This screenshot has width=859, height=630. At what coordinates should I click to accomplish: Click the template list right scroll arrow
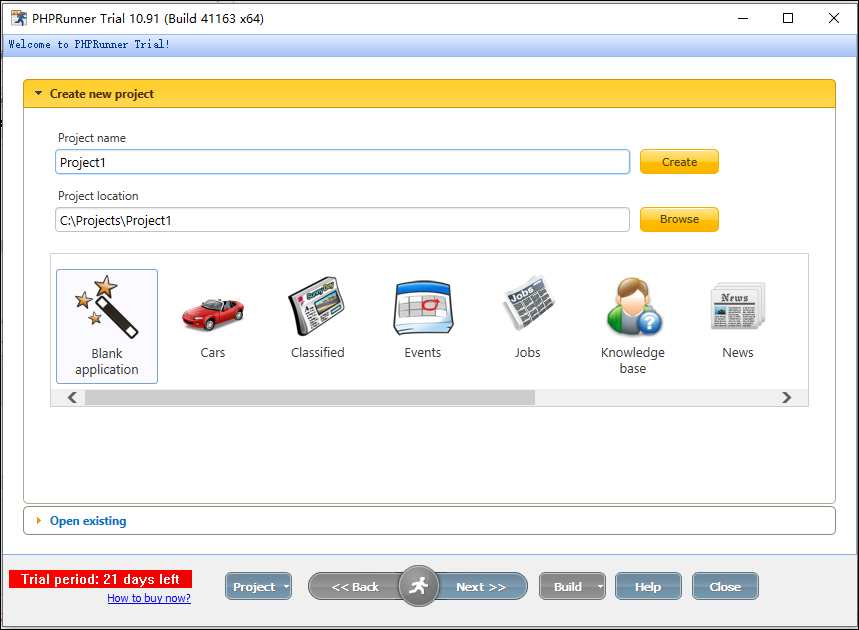787,397
